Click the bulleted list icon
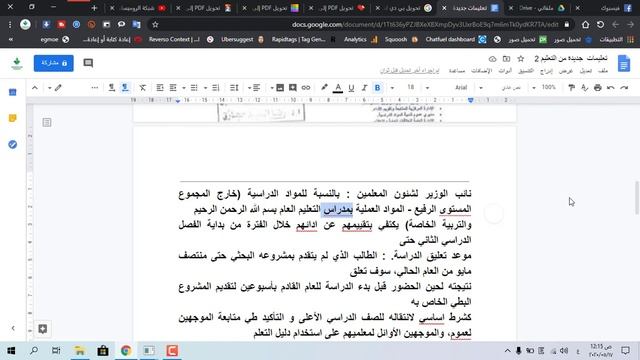 (x=194, y=88)
